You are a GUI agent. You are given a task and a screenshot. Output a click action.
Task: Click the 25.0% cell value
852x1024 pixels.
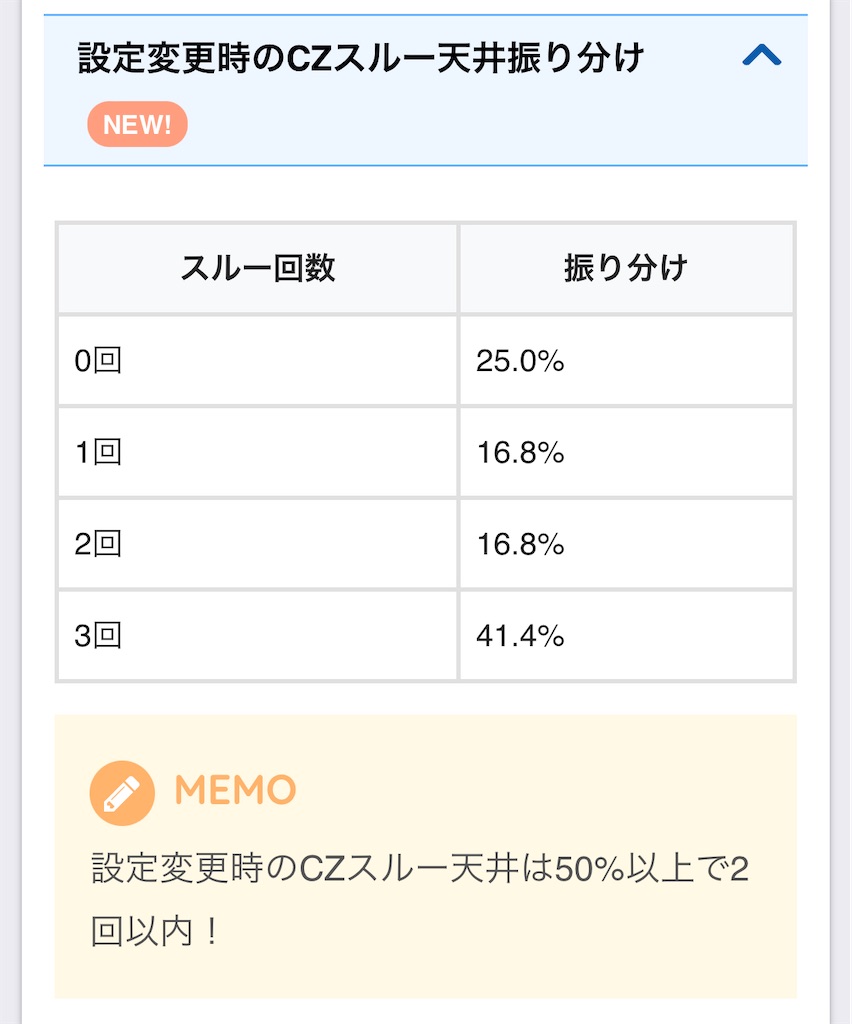(x=520, y=360)
